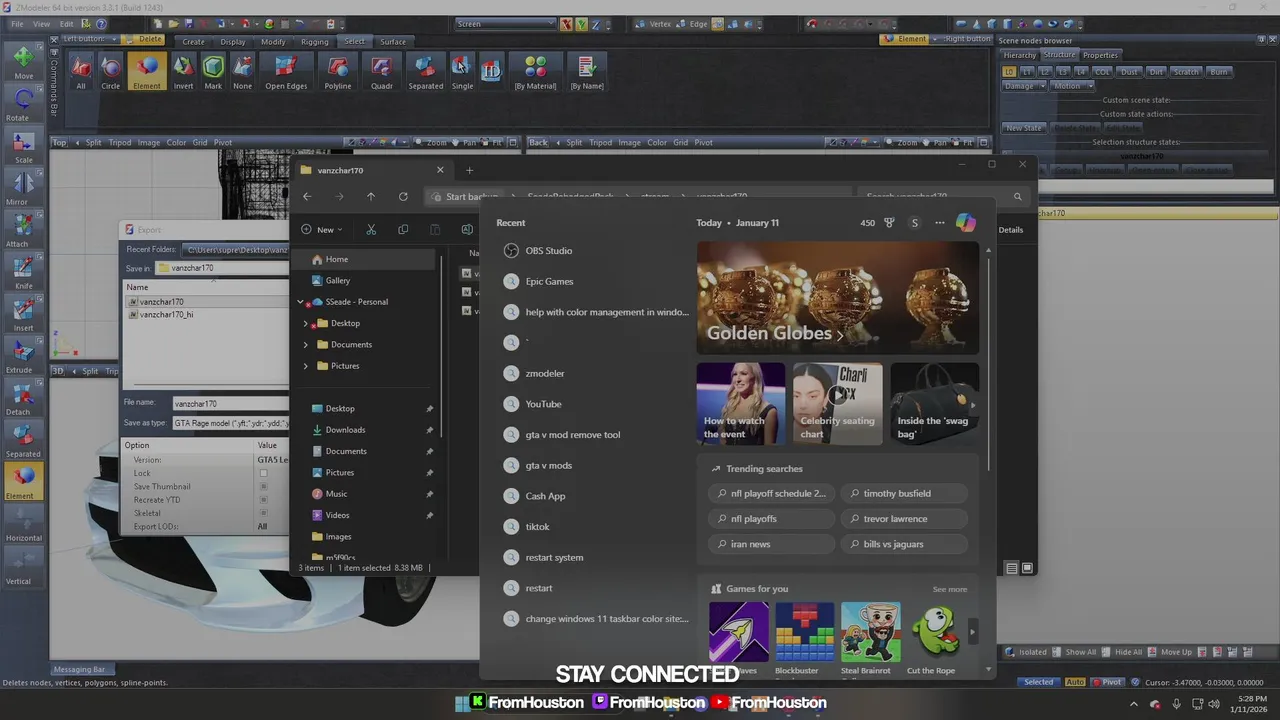The height and width of the screenshot is (720, 1280).
Task: Switch to the Create tab
Action: pyautogui.click(x=193, y=42)
